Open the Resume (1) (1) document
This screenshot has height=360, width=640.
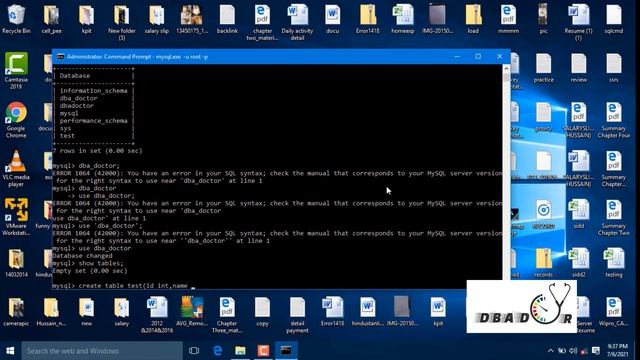click(578, 22)
